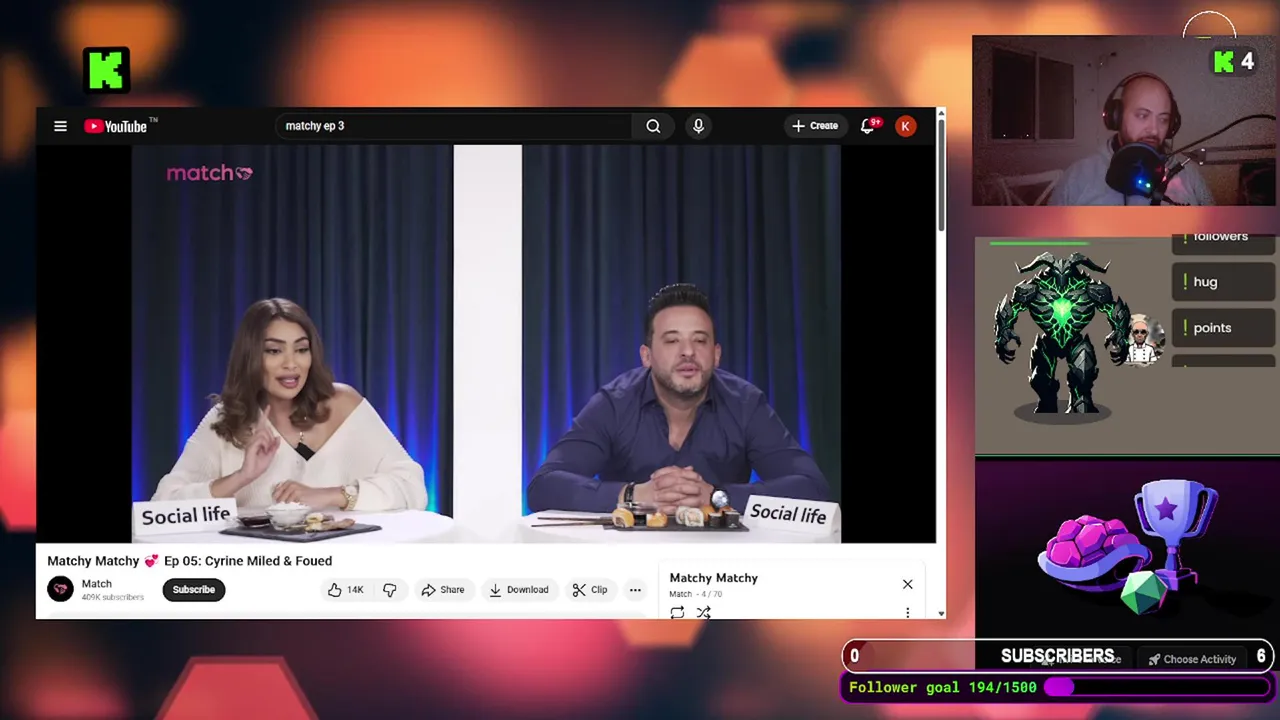Open the Match channel avatar
This screenshot has height=720, width=1280.
click(x=60, y=589)
